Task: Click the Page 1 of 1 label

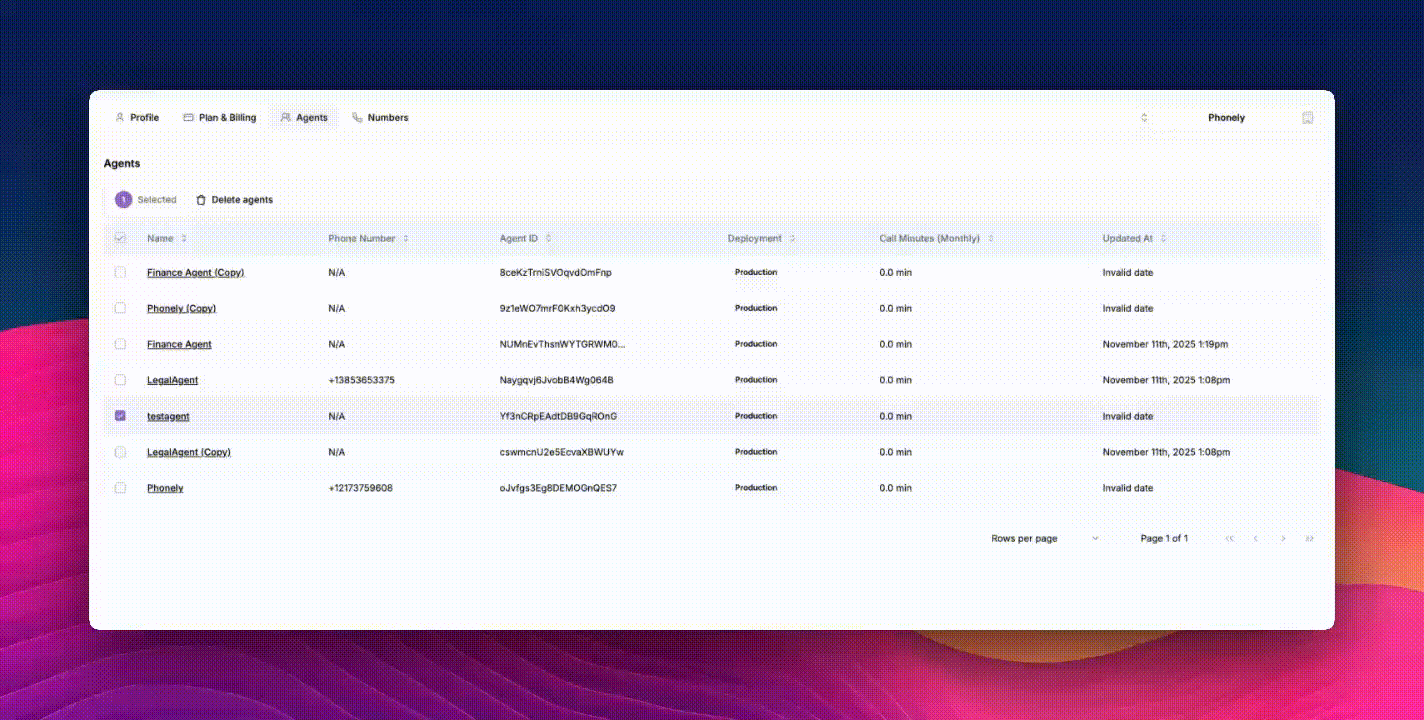Action: click(x=1164, y=538)
